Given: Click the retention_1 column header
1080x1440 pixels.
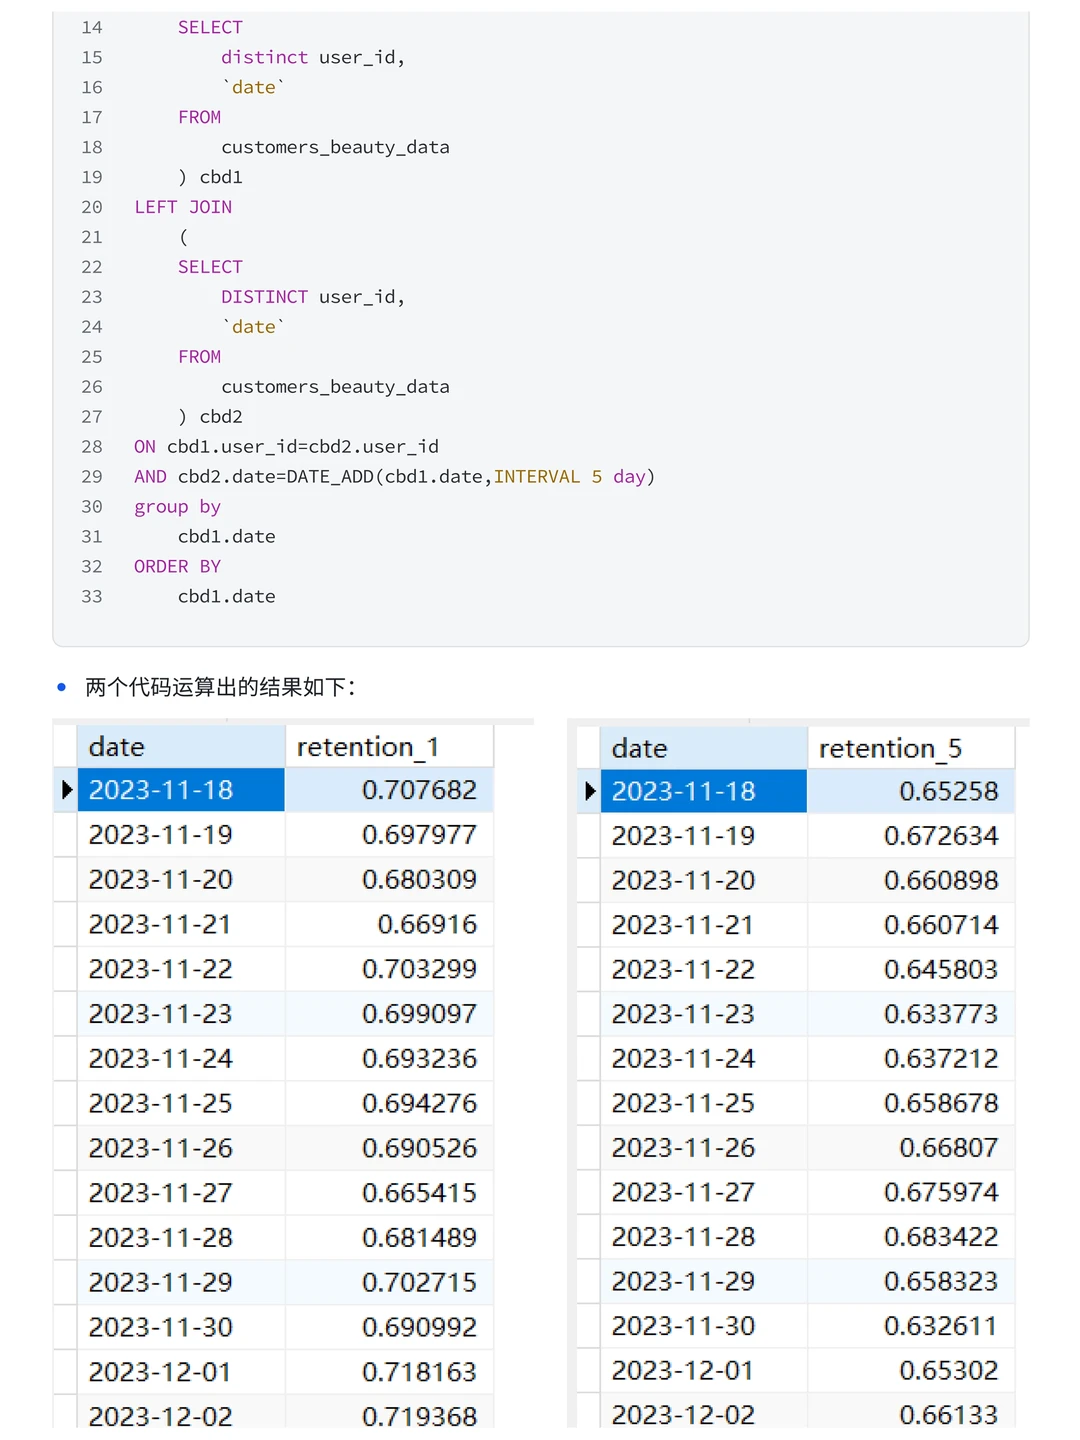Looking at the screenshot, I should tap(389, 746).
